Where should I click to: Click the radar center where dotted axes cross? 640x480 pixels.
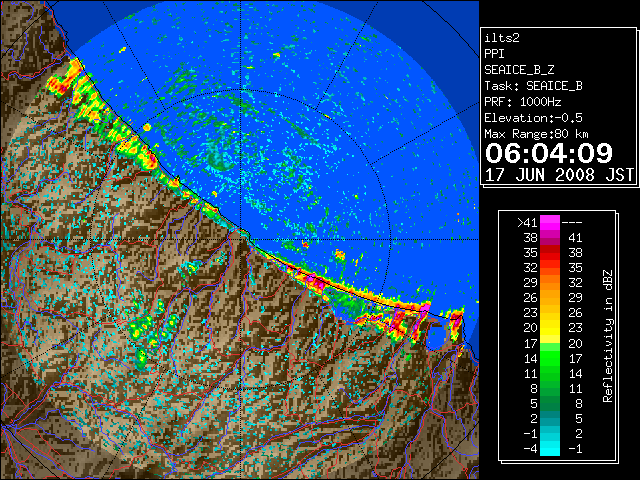click(x=241, y=239)
